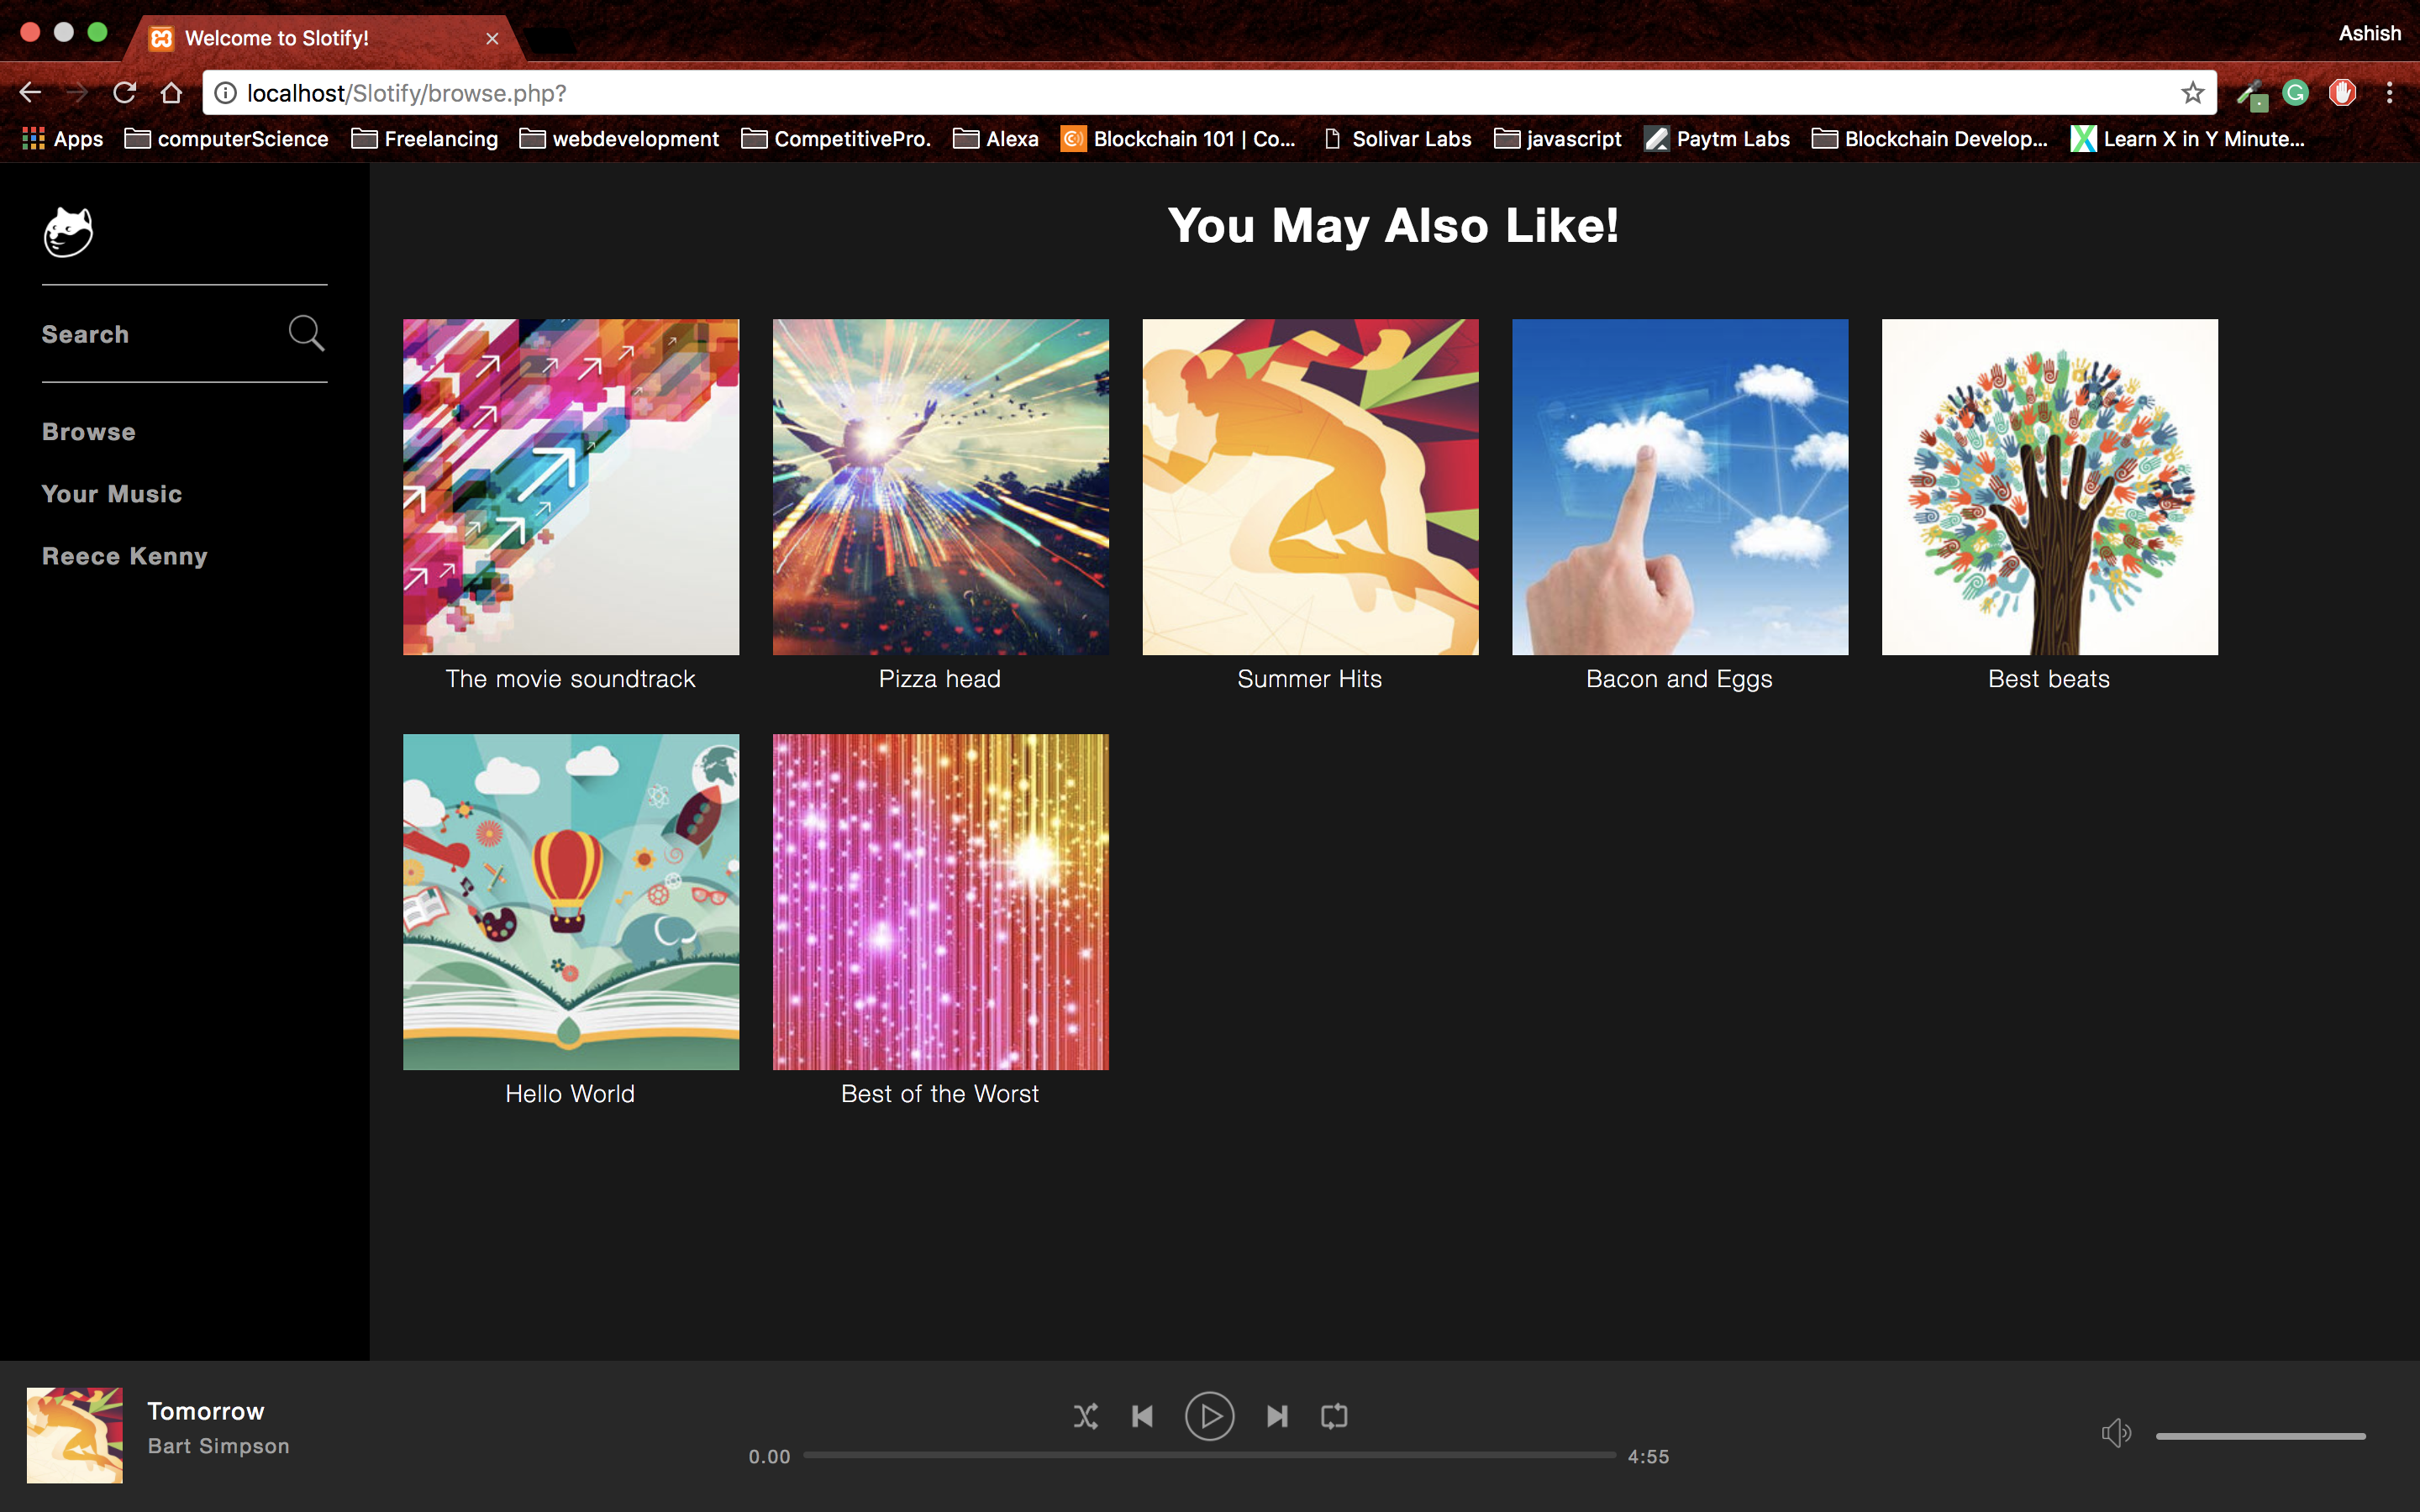Open the Reece Kenny profile link
Viewport: 2420px width, 1512px height.
[125, 556]
